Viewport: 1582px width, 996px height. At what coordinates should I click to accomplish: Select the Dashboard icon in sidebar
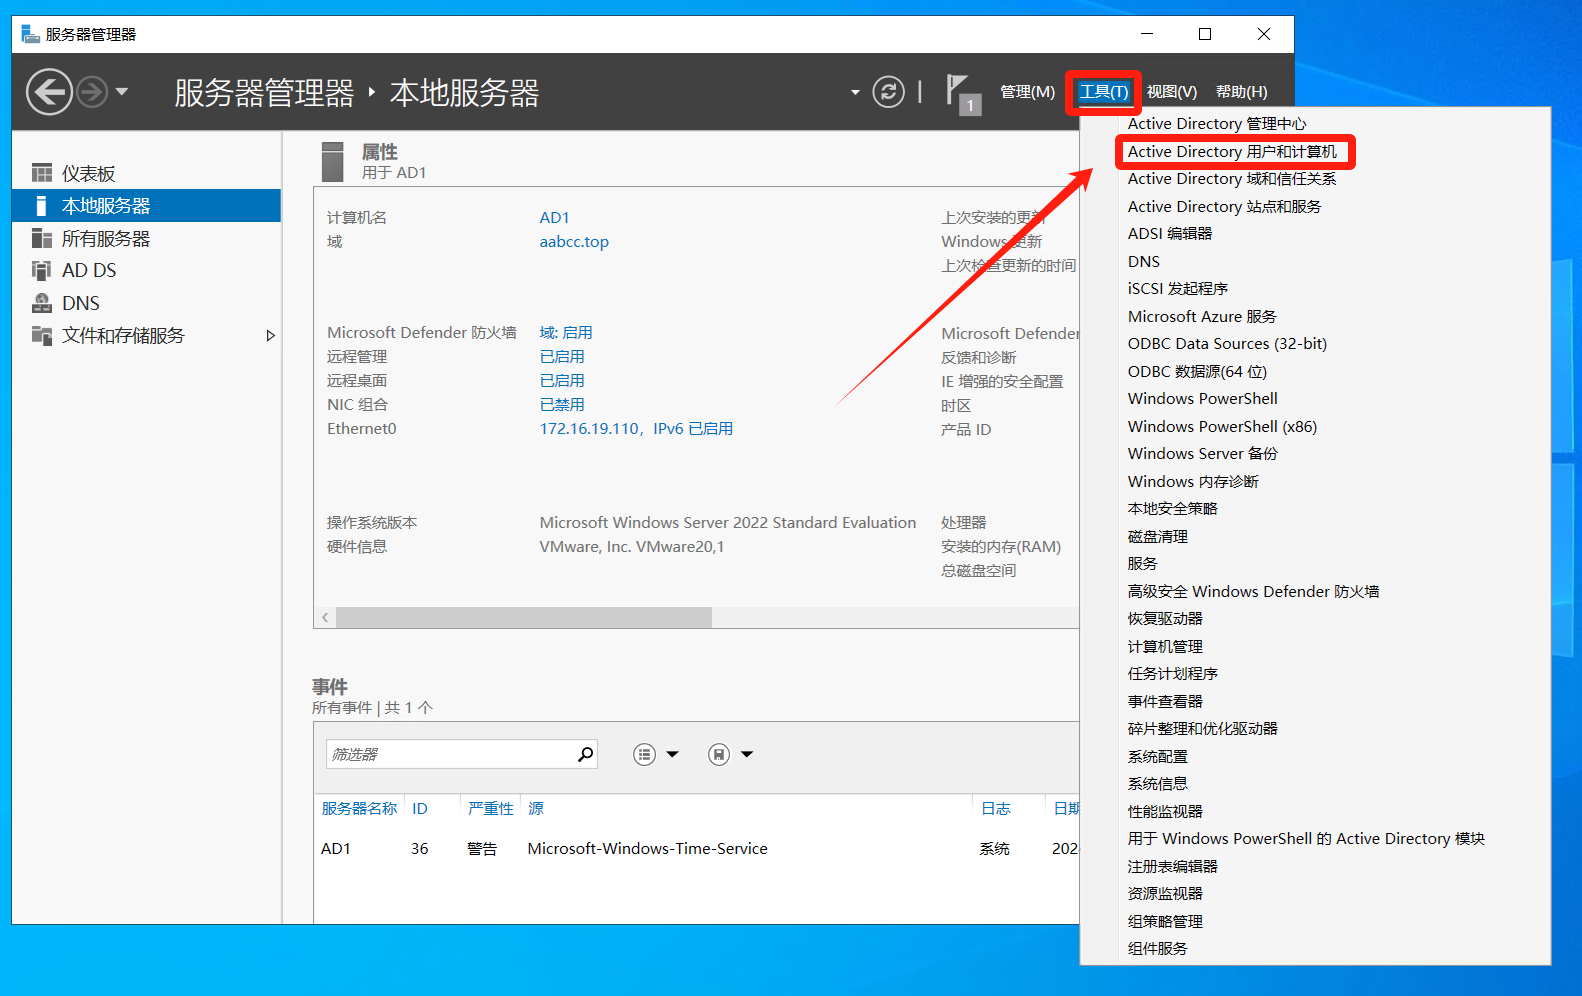(42, 174)
